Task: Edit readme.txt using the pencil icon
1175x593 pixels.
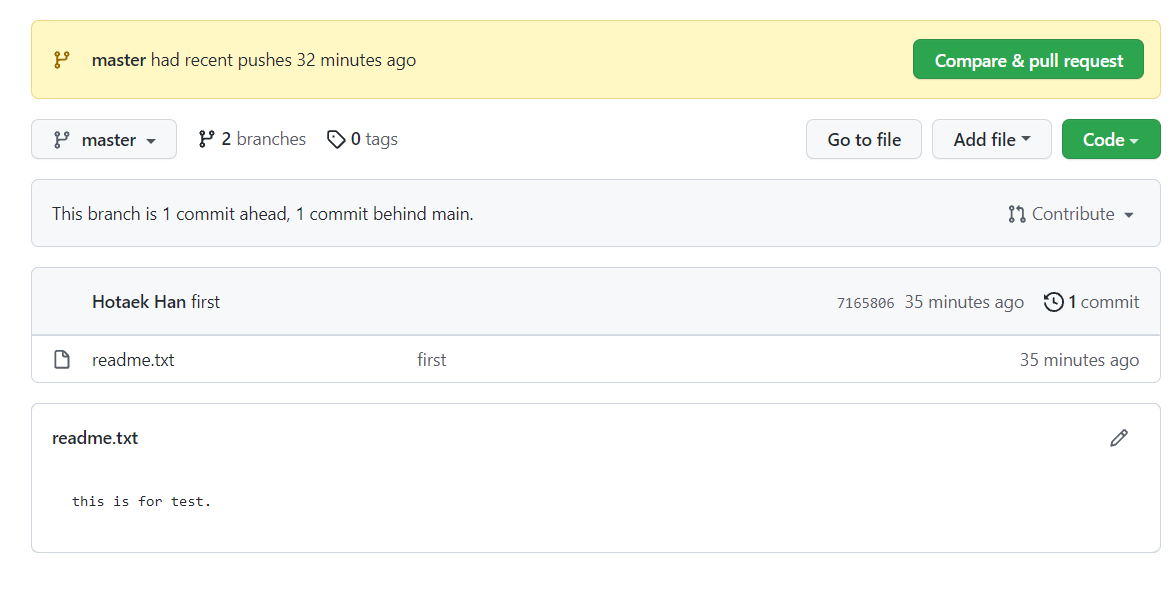Action: click(x=1118, y=438)
